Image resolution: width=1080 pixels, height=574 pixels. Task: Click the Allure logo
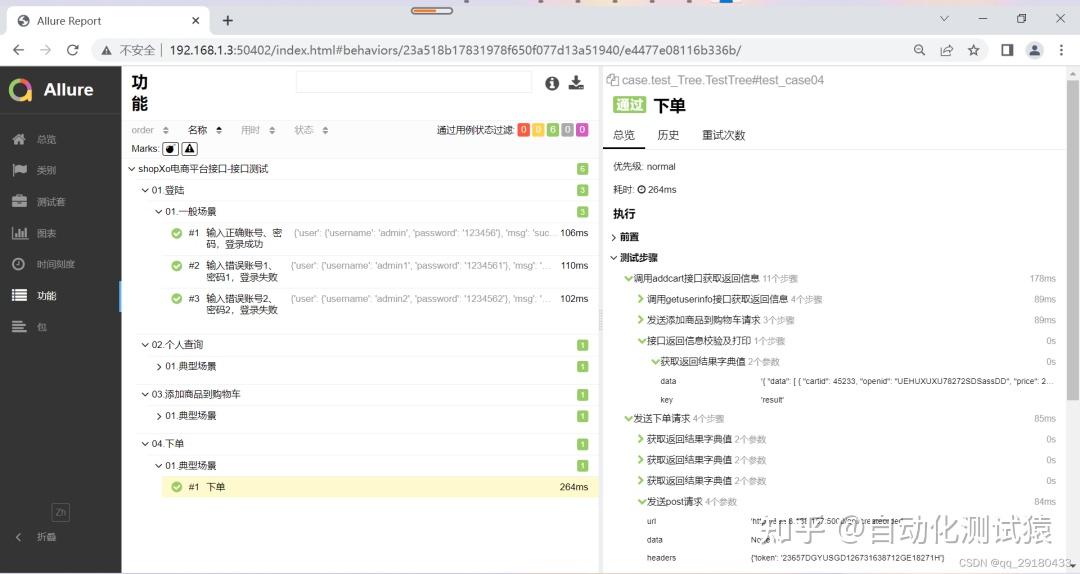51,90
